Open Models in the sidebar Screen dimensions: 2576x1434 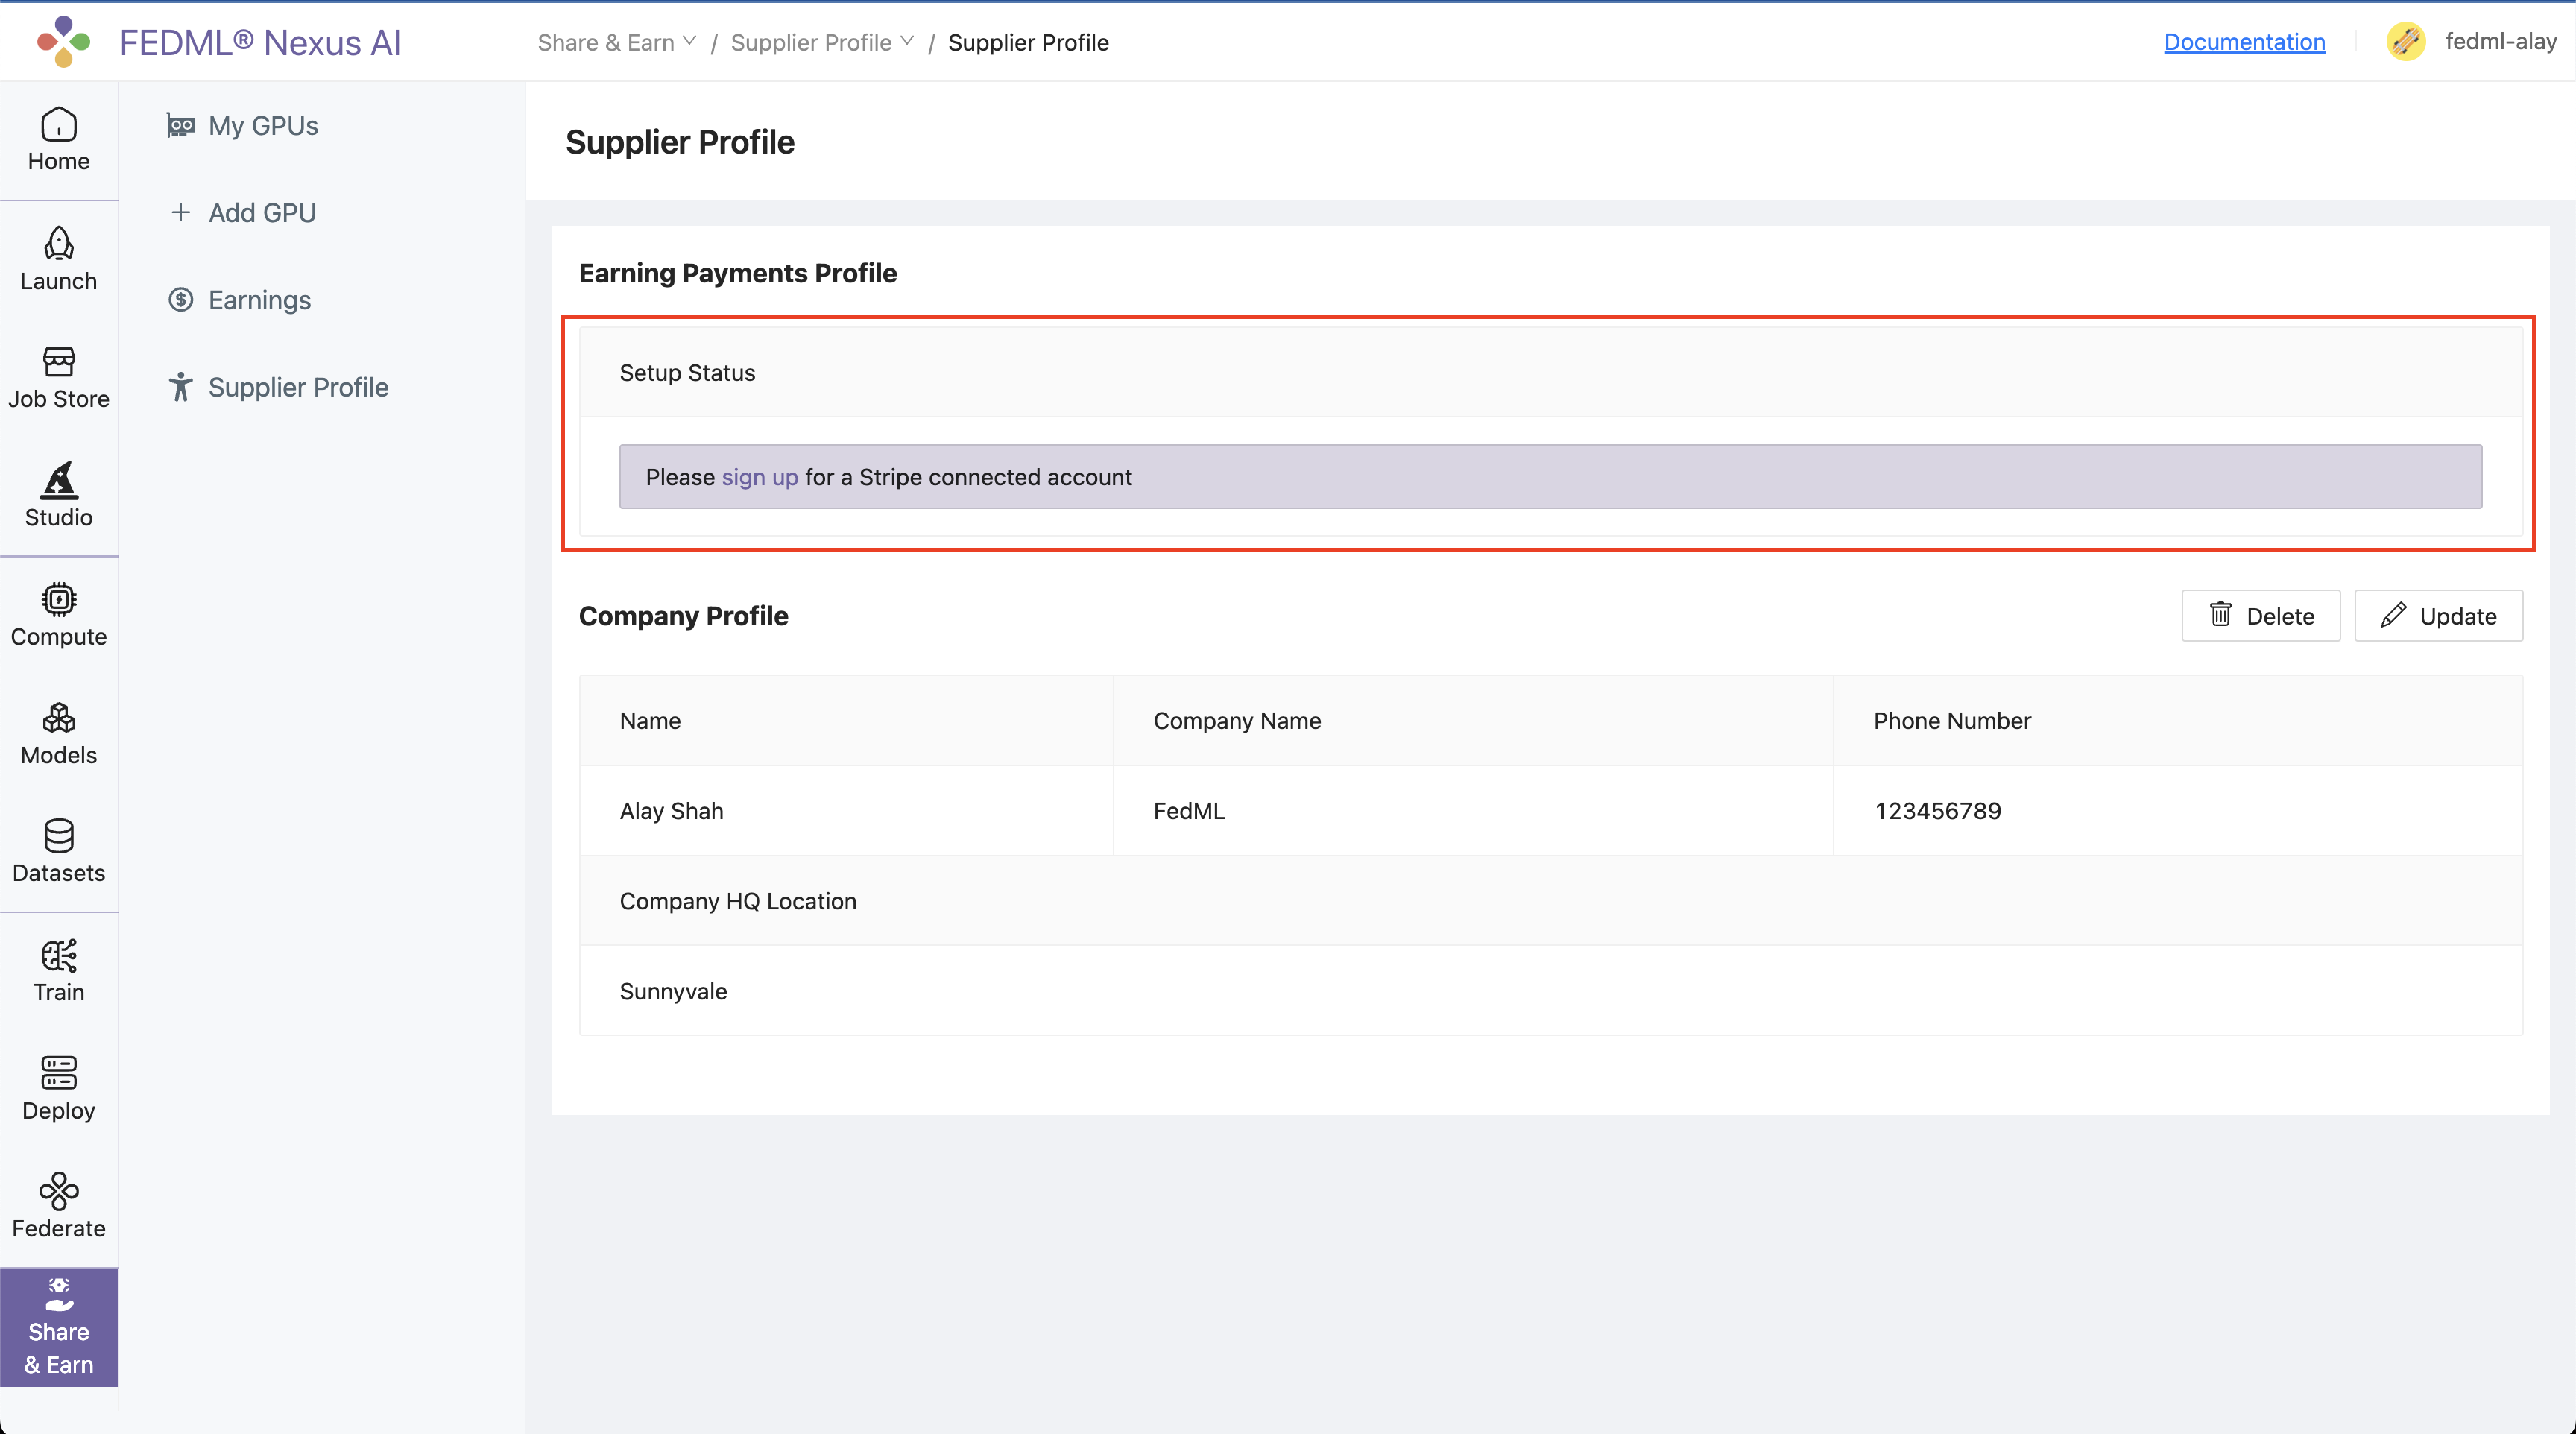click(x=58, y=734)
